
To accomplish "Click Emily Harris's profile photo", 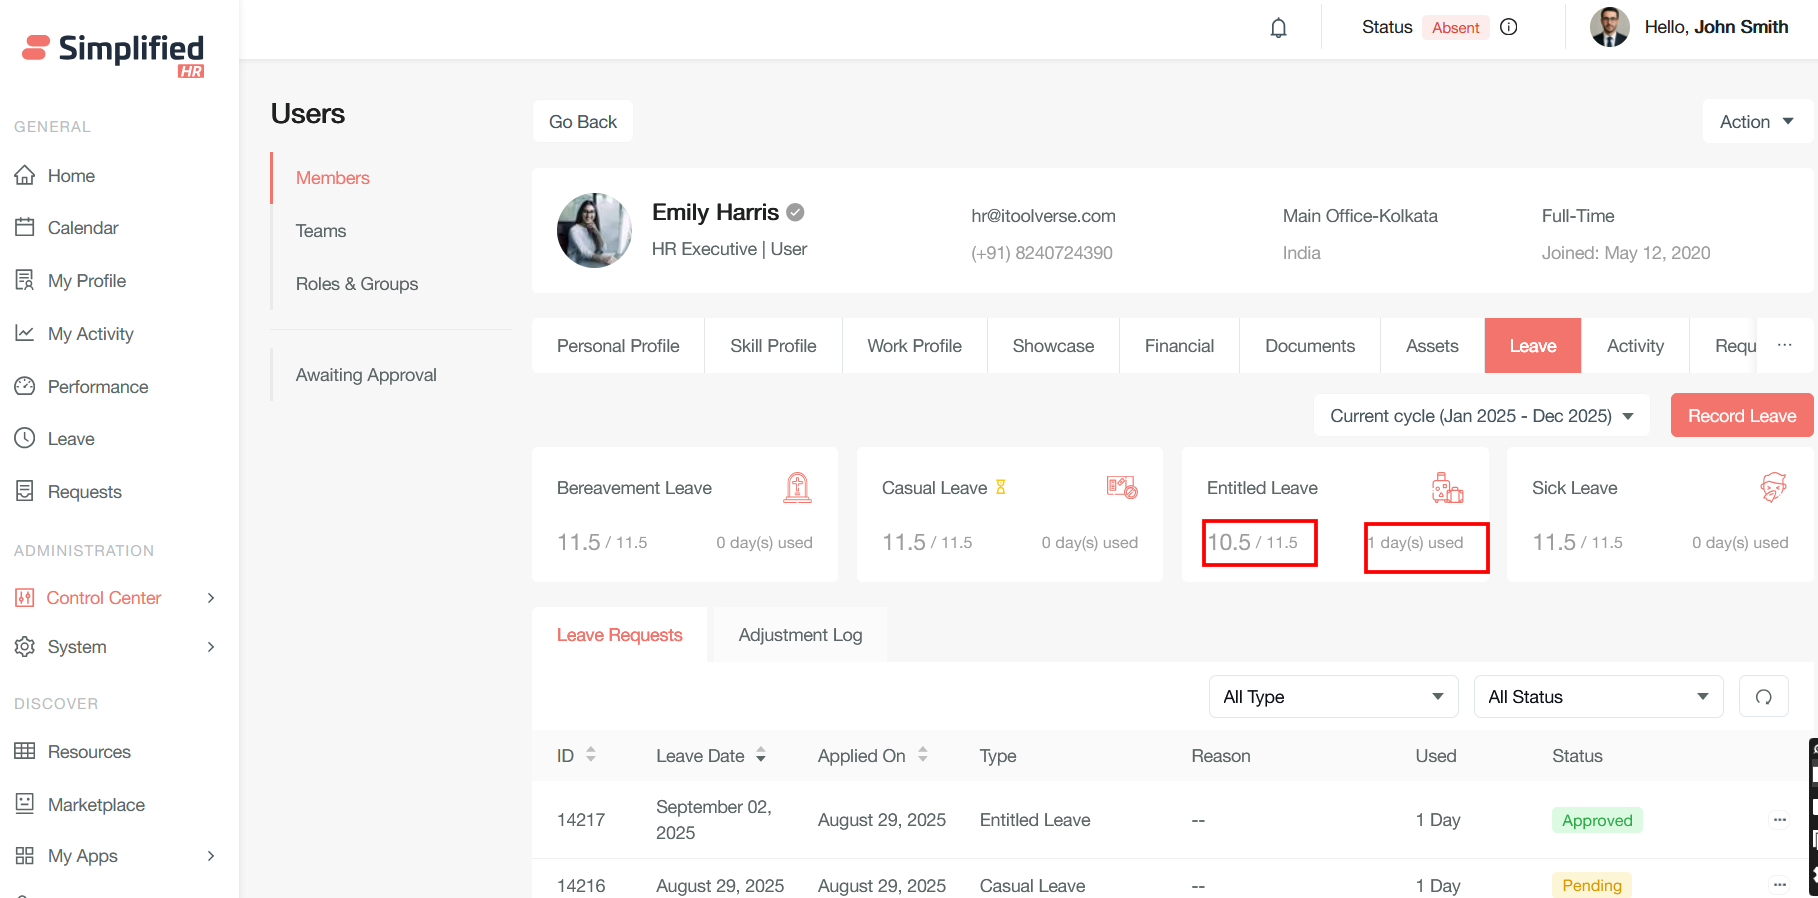I will 594,231.
